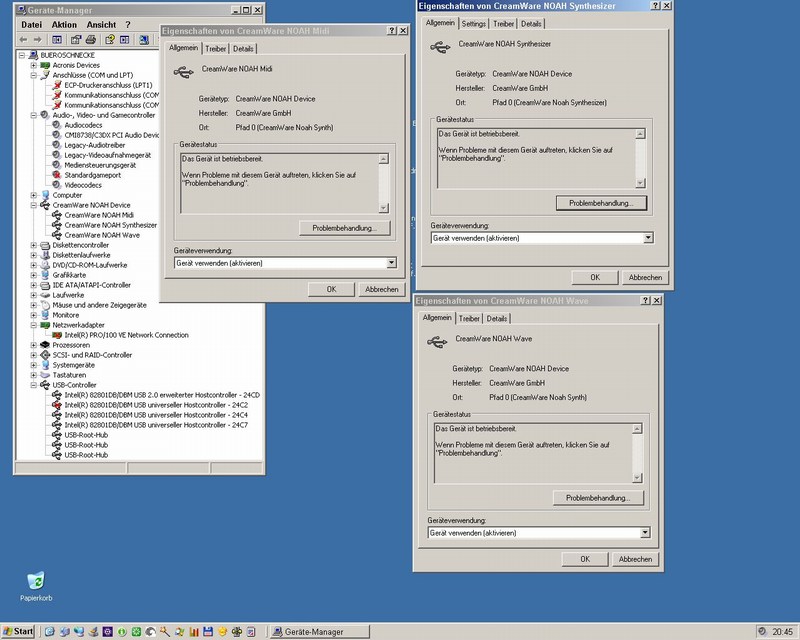Click Problembehandlung in NOAH Wave dialog
This screenshot has height=640, width=800.
click(598, 498)
